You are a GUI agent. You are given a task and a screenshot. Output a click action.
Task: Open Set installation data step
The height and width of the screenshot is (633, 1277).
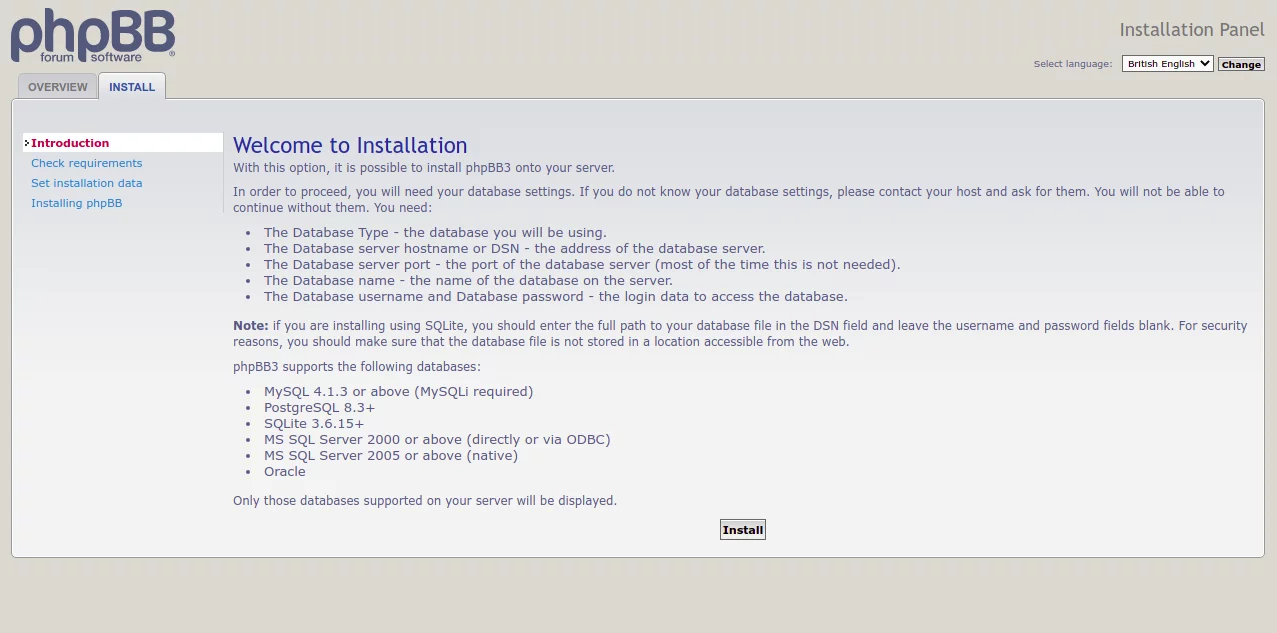tap(86, 183)
